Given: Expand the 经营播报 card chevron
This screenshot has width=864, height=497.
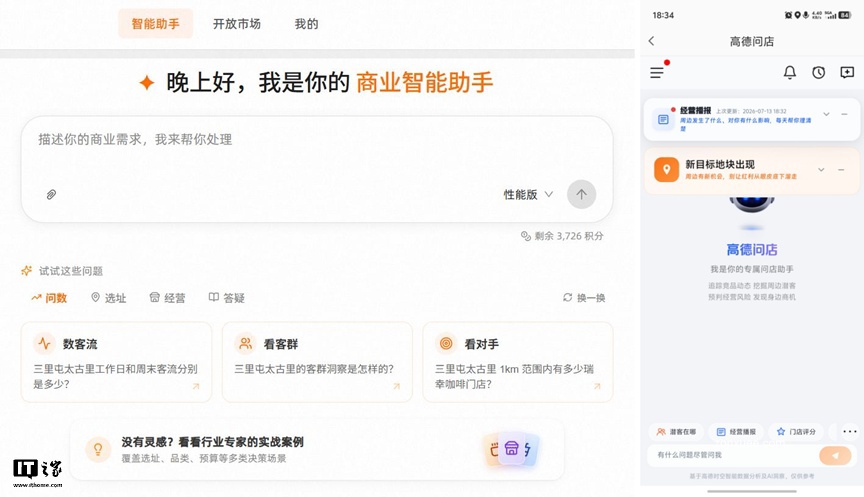Looking at the screenshot, I should click(826, 114).
